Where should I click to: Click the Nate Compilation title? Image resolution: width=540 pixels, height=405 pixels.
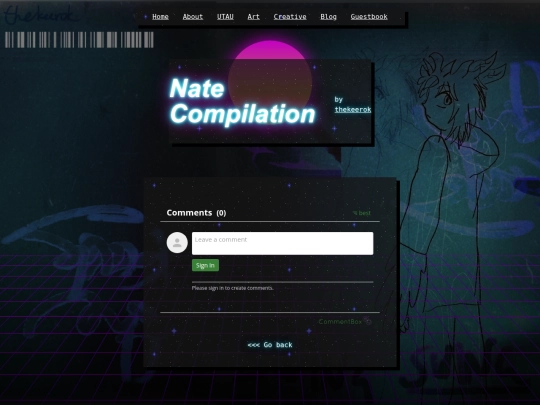click(242, 101)
